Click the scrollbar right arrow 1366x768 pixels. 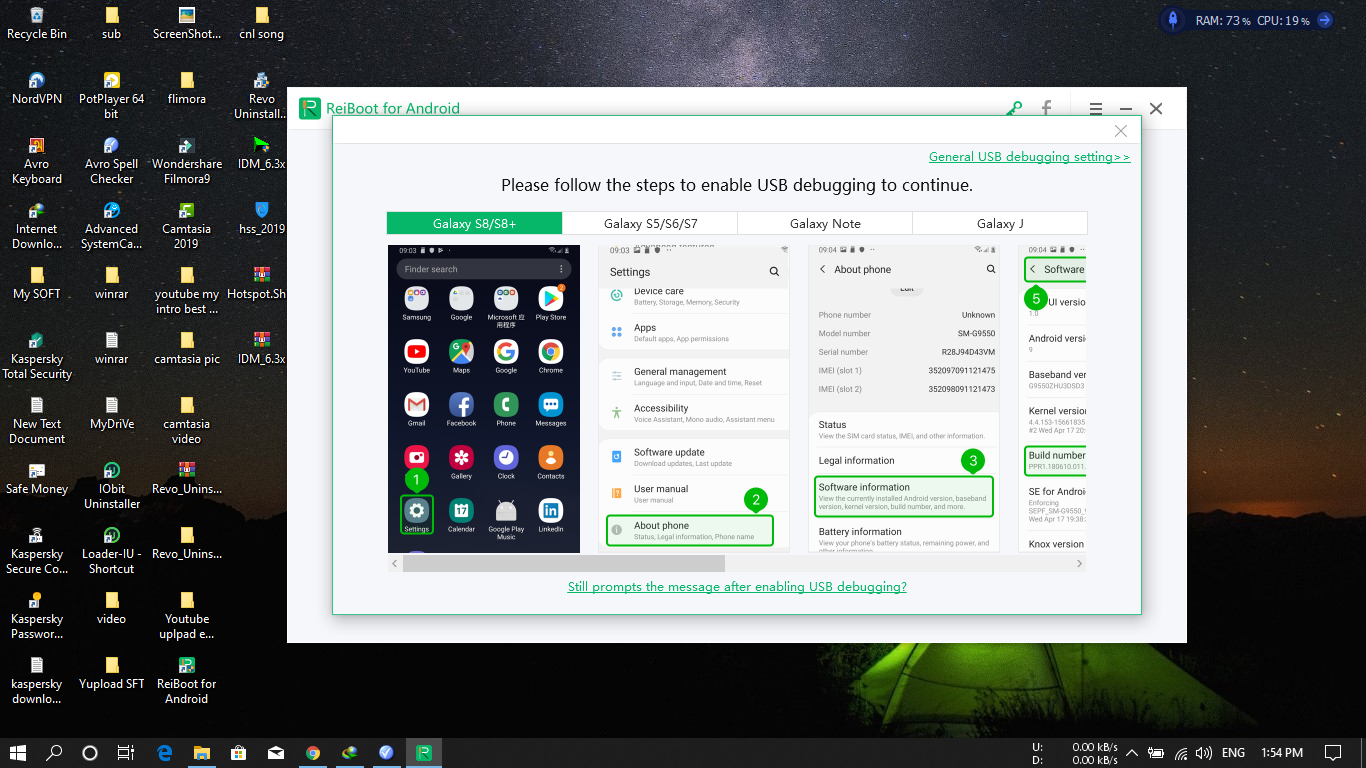[1079, 564]
